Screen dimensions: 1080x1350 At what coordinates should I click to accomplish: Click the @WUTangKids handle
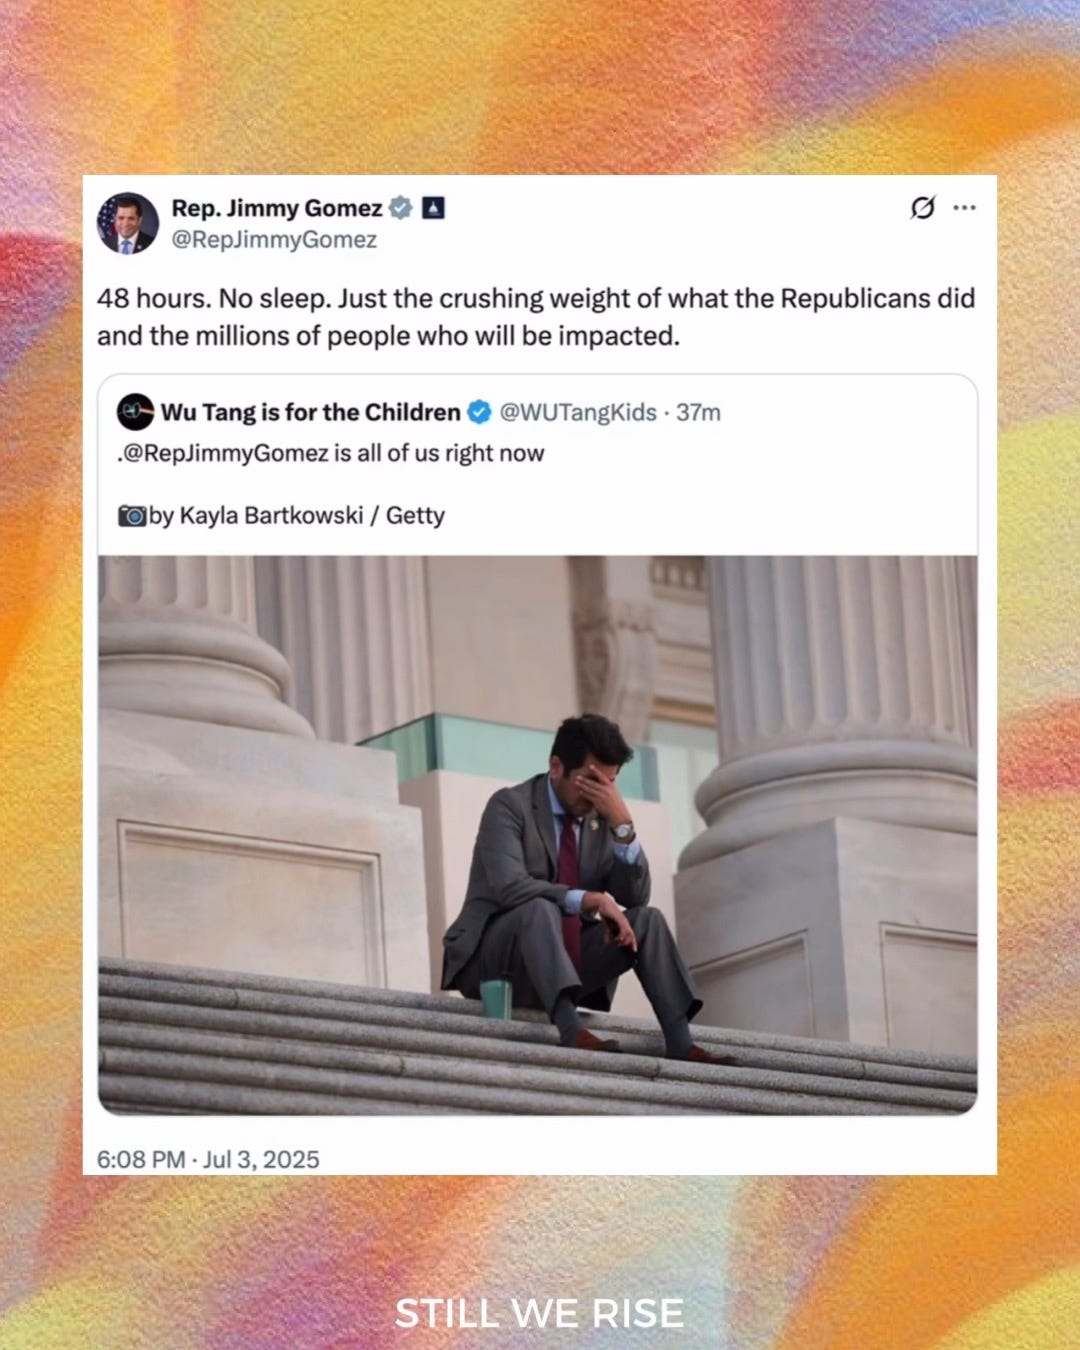click(578, 412)
